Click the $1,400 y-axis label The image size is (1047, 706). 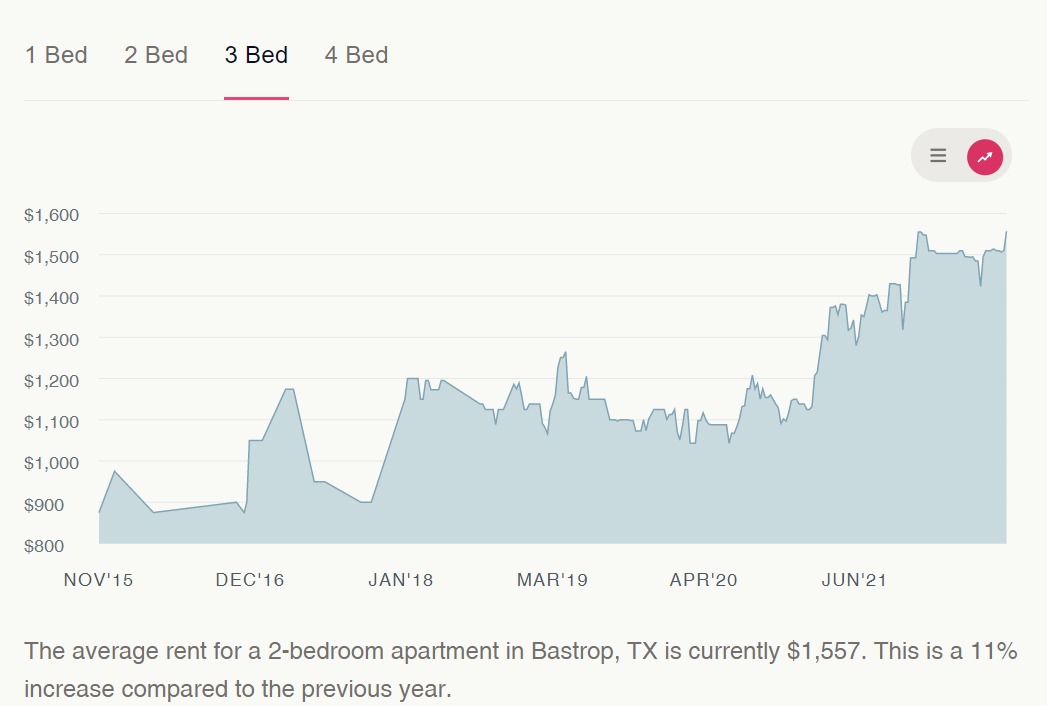click(x=51, y=298)
